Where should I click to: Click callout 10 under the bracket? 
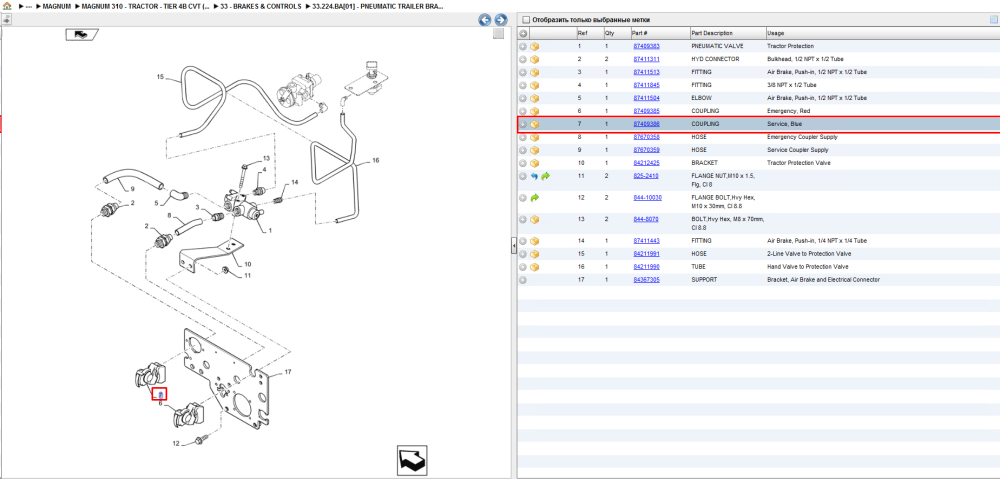[x=247, y=264]
